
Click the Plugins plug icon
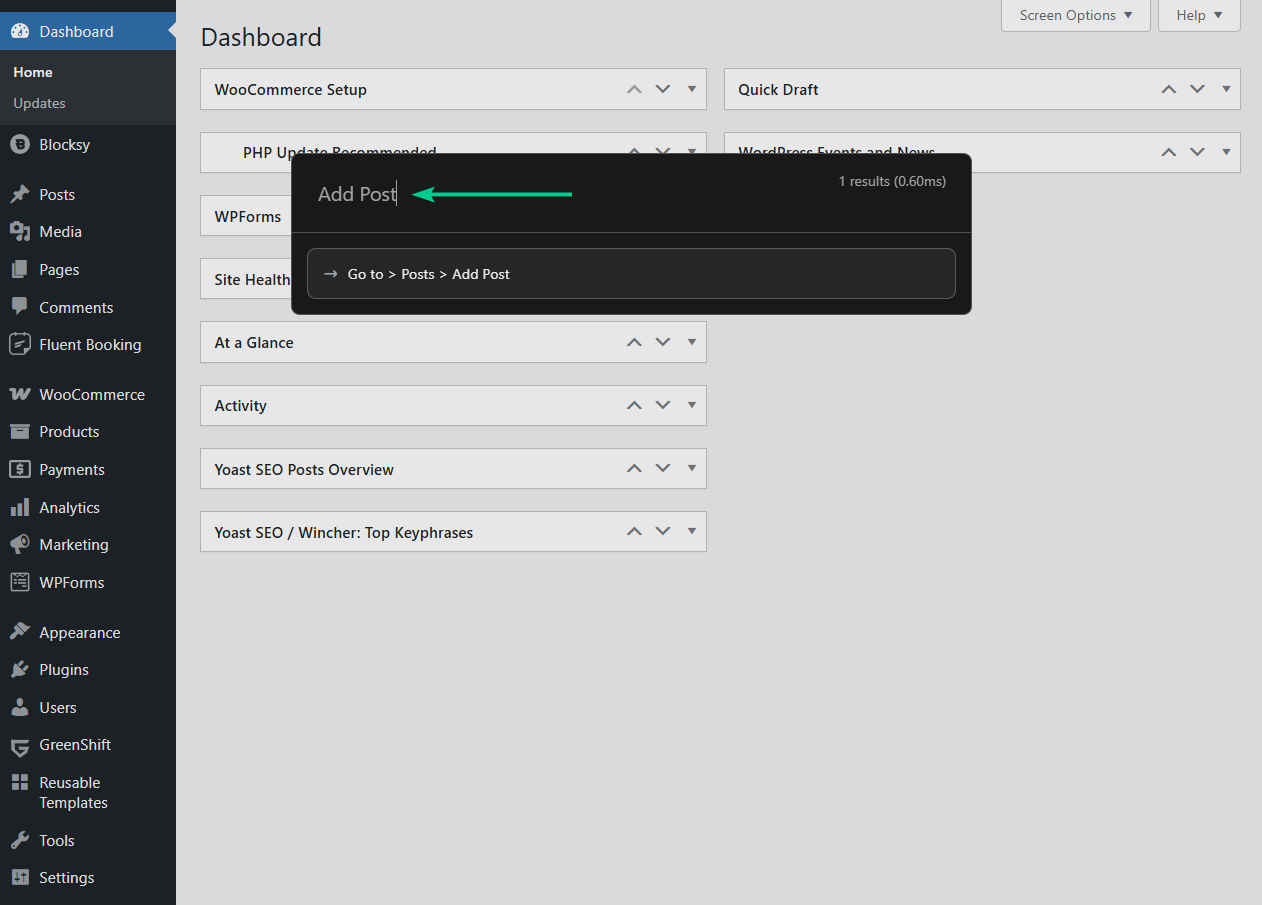tap(19, 670)
